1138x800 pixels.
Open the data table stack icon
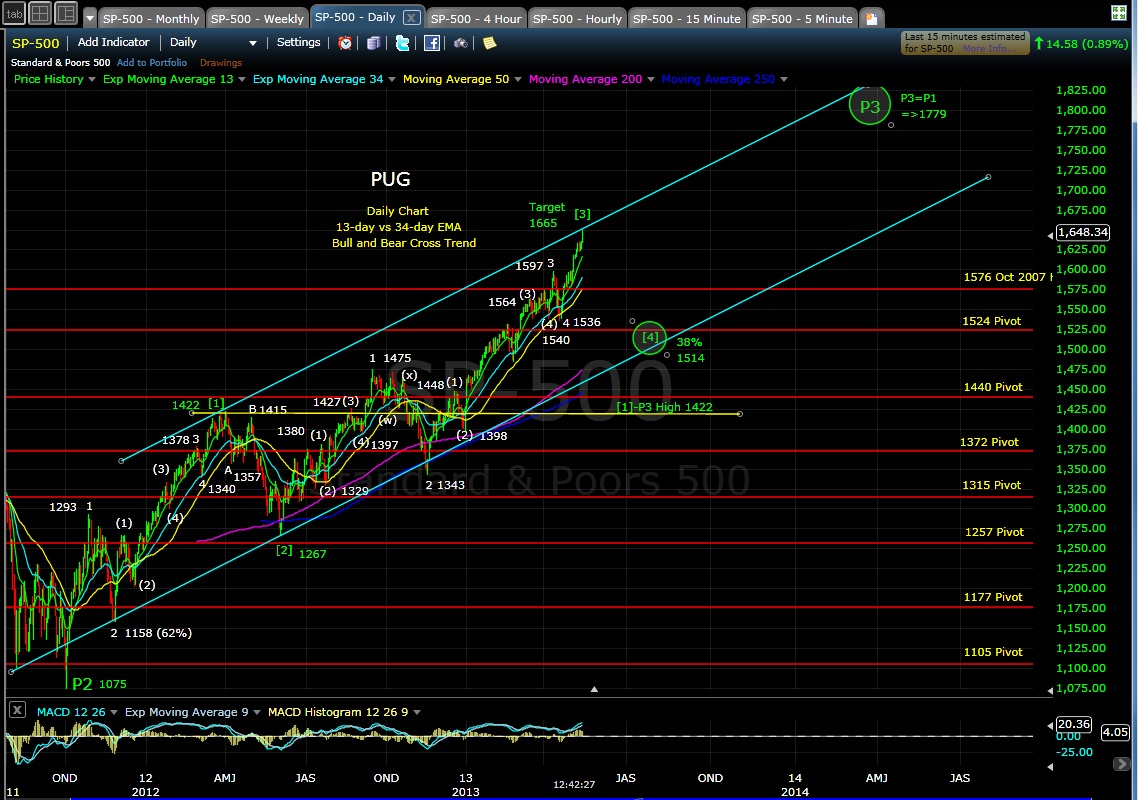pyautogui.click(x=374, y=43)
